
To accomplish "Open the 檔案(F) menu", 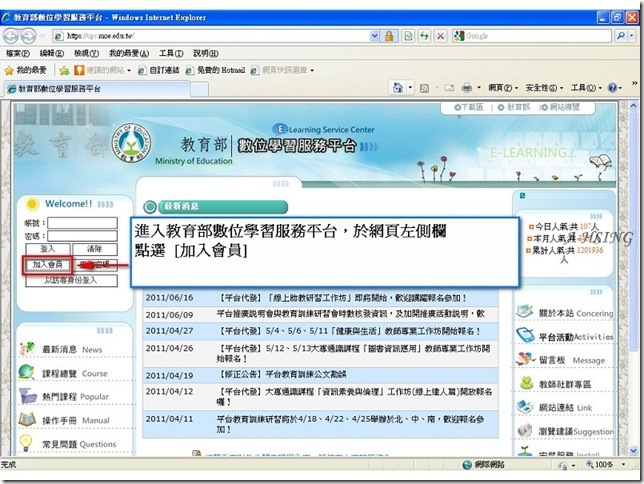I will pos(18,53).
